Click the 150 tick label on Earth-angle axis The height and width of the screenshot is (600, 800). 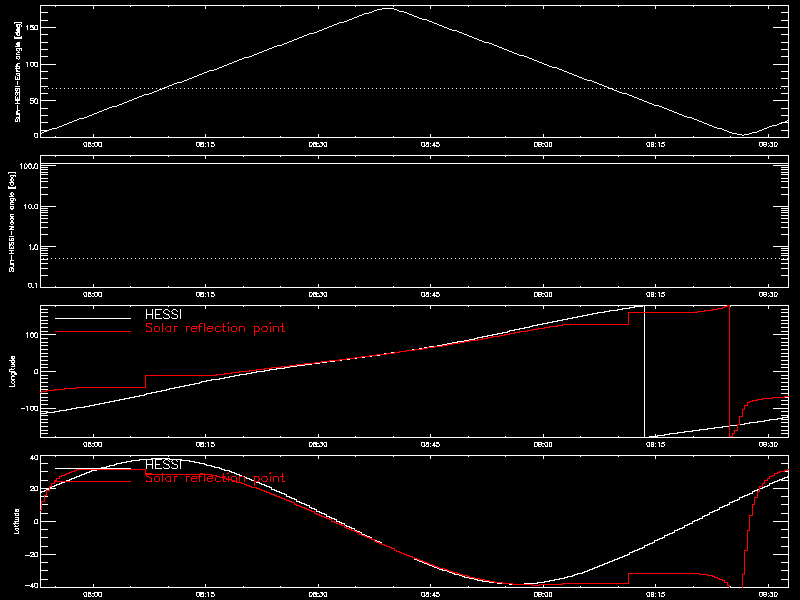tap(32, 28)
